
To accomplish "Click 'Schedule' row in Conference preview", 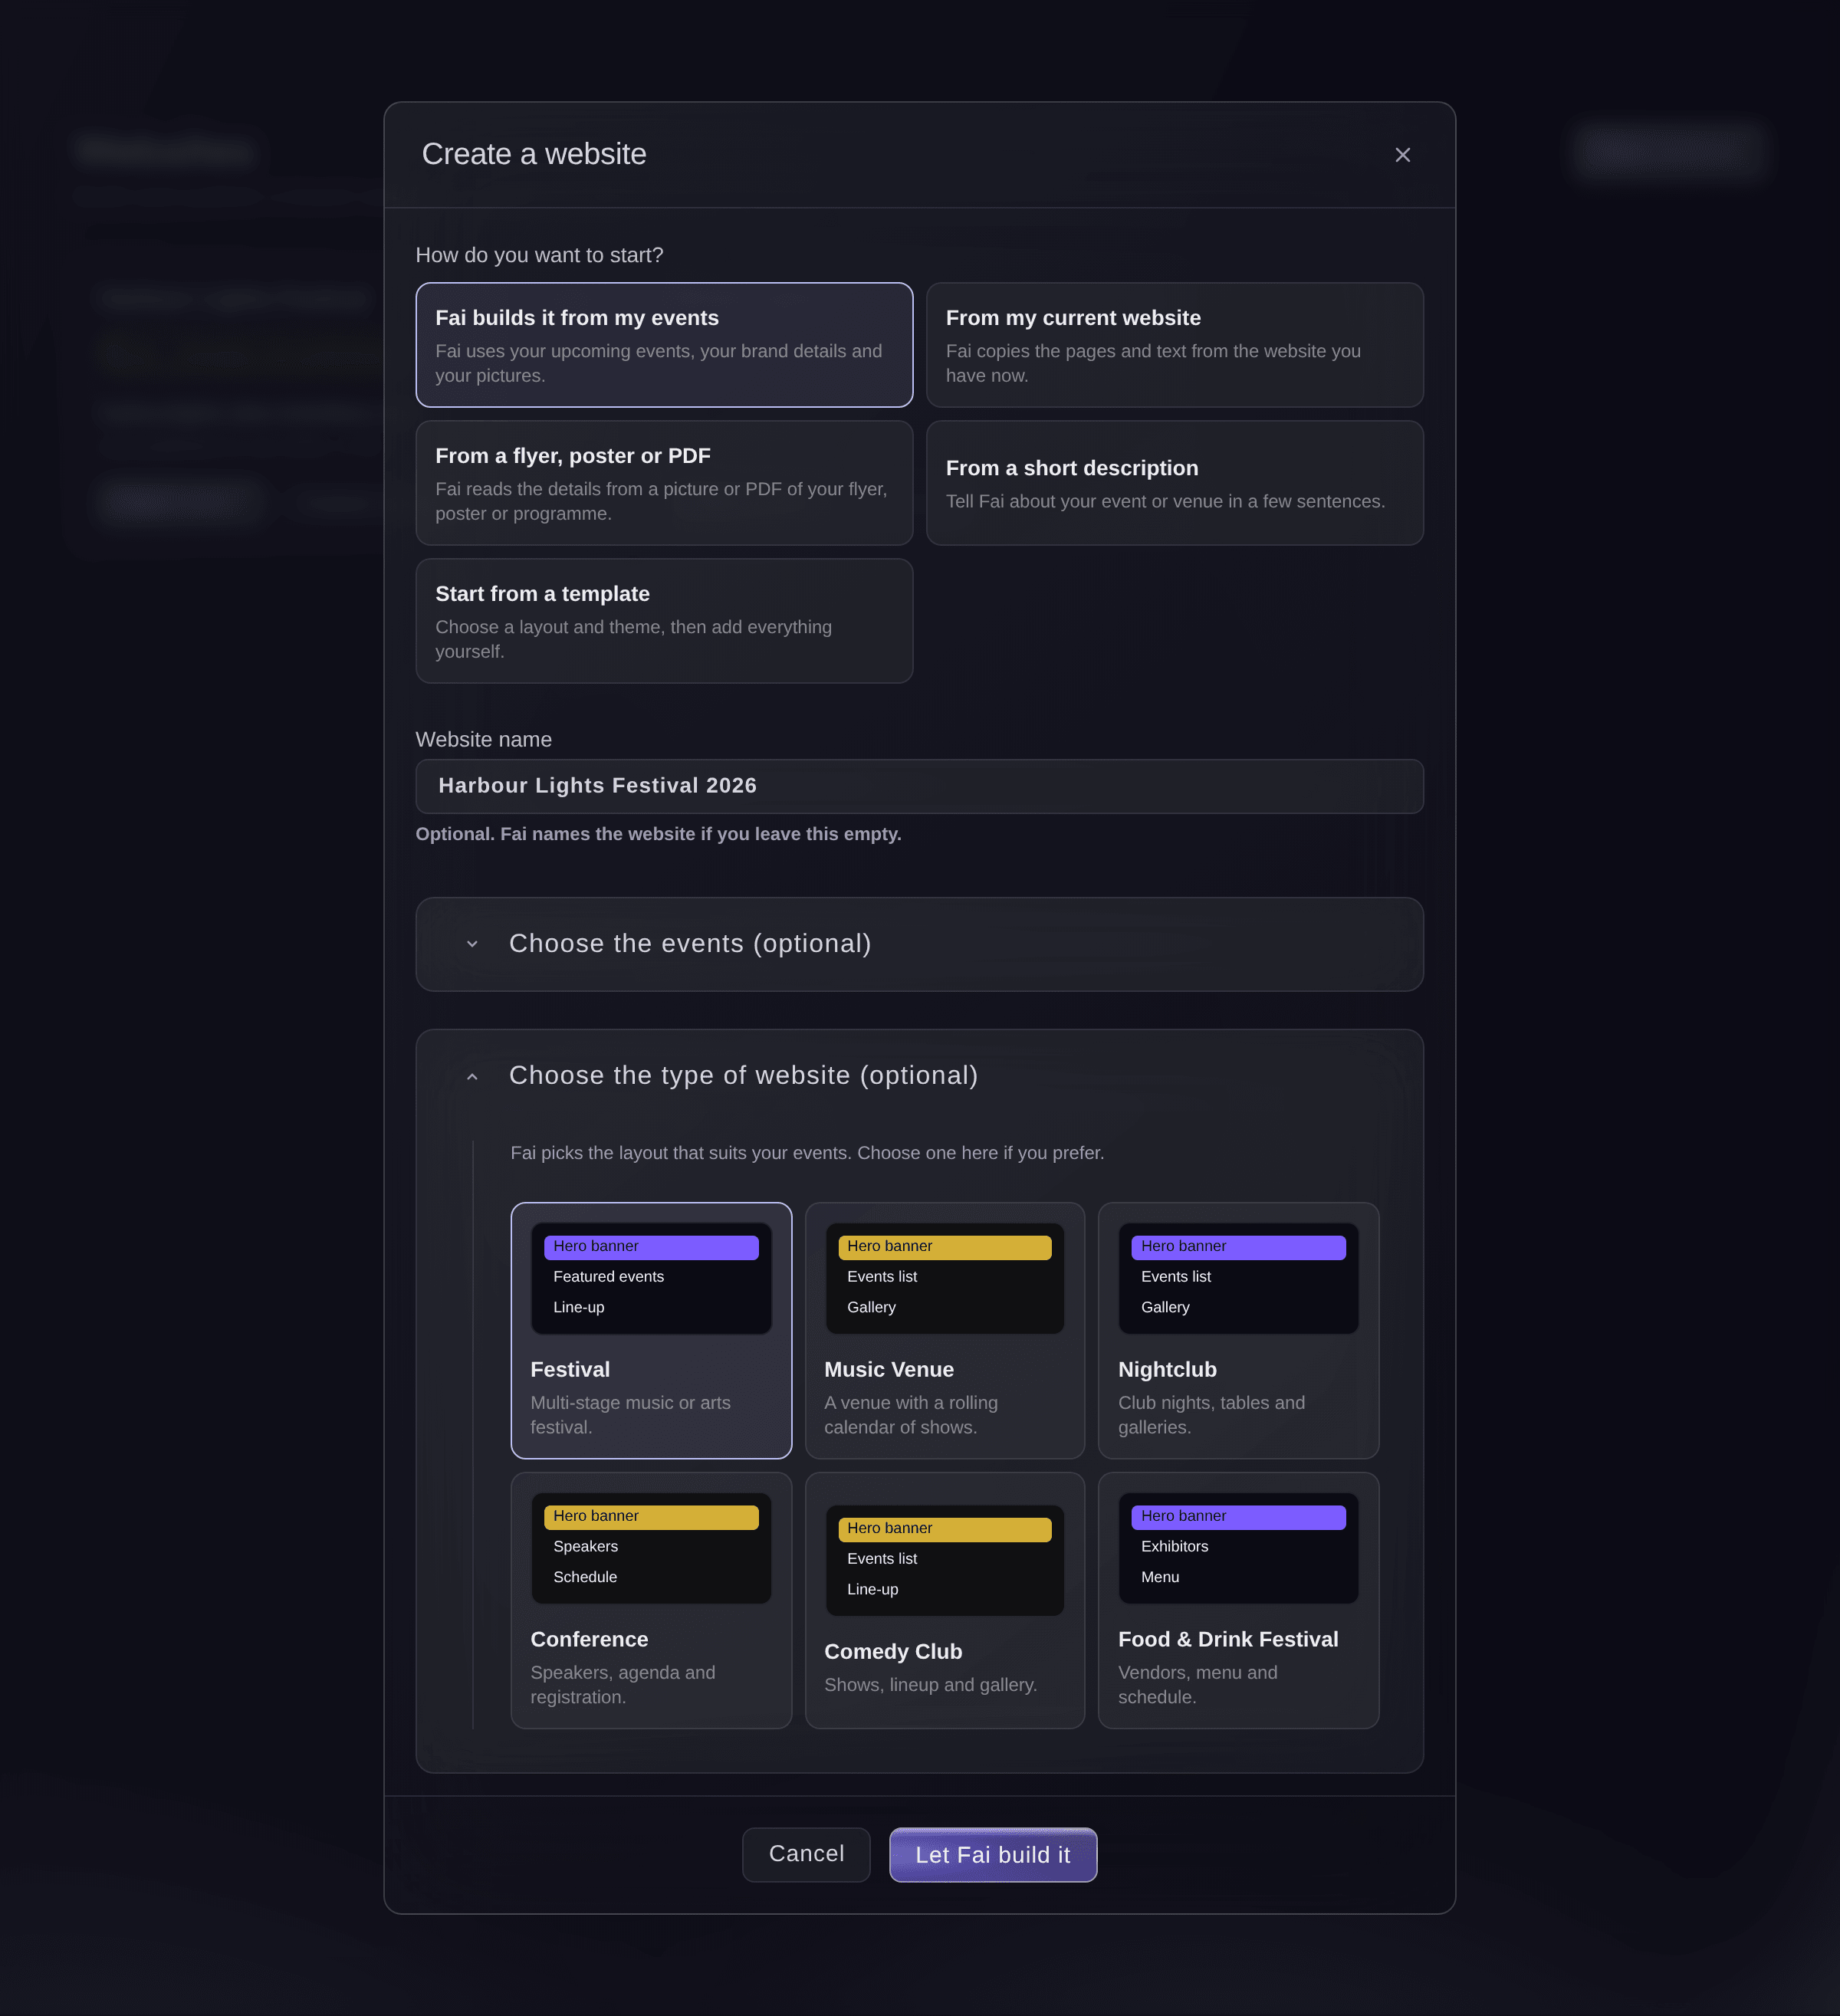I will (x=585, y=1577).
